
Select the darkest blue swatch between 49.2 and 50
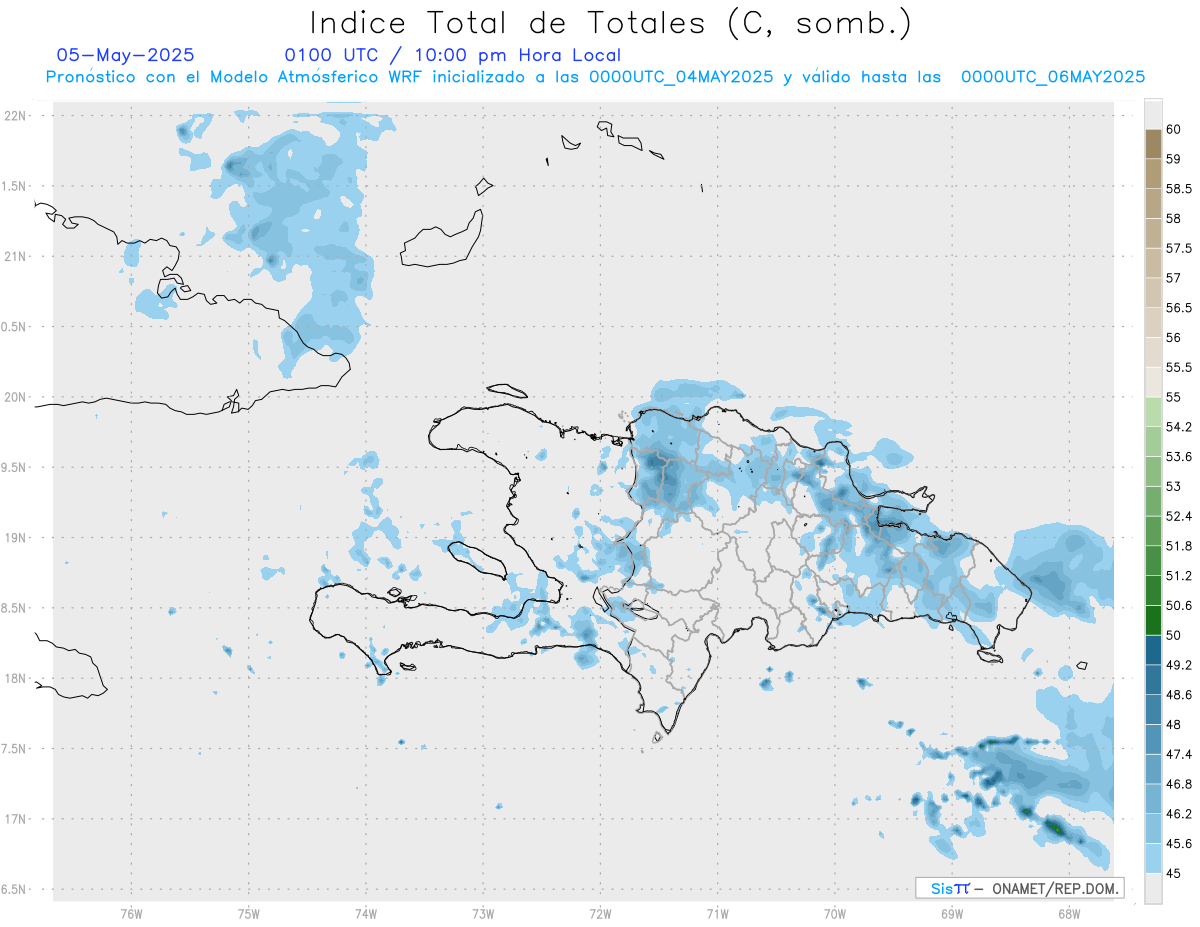[1153, 650]
